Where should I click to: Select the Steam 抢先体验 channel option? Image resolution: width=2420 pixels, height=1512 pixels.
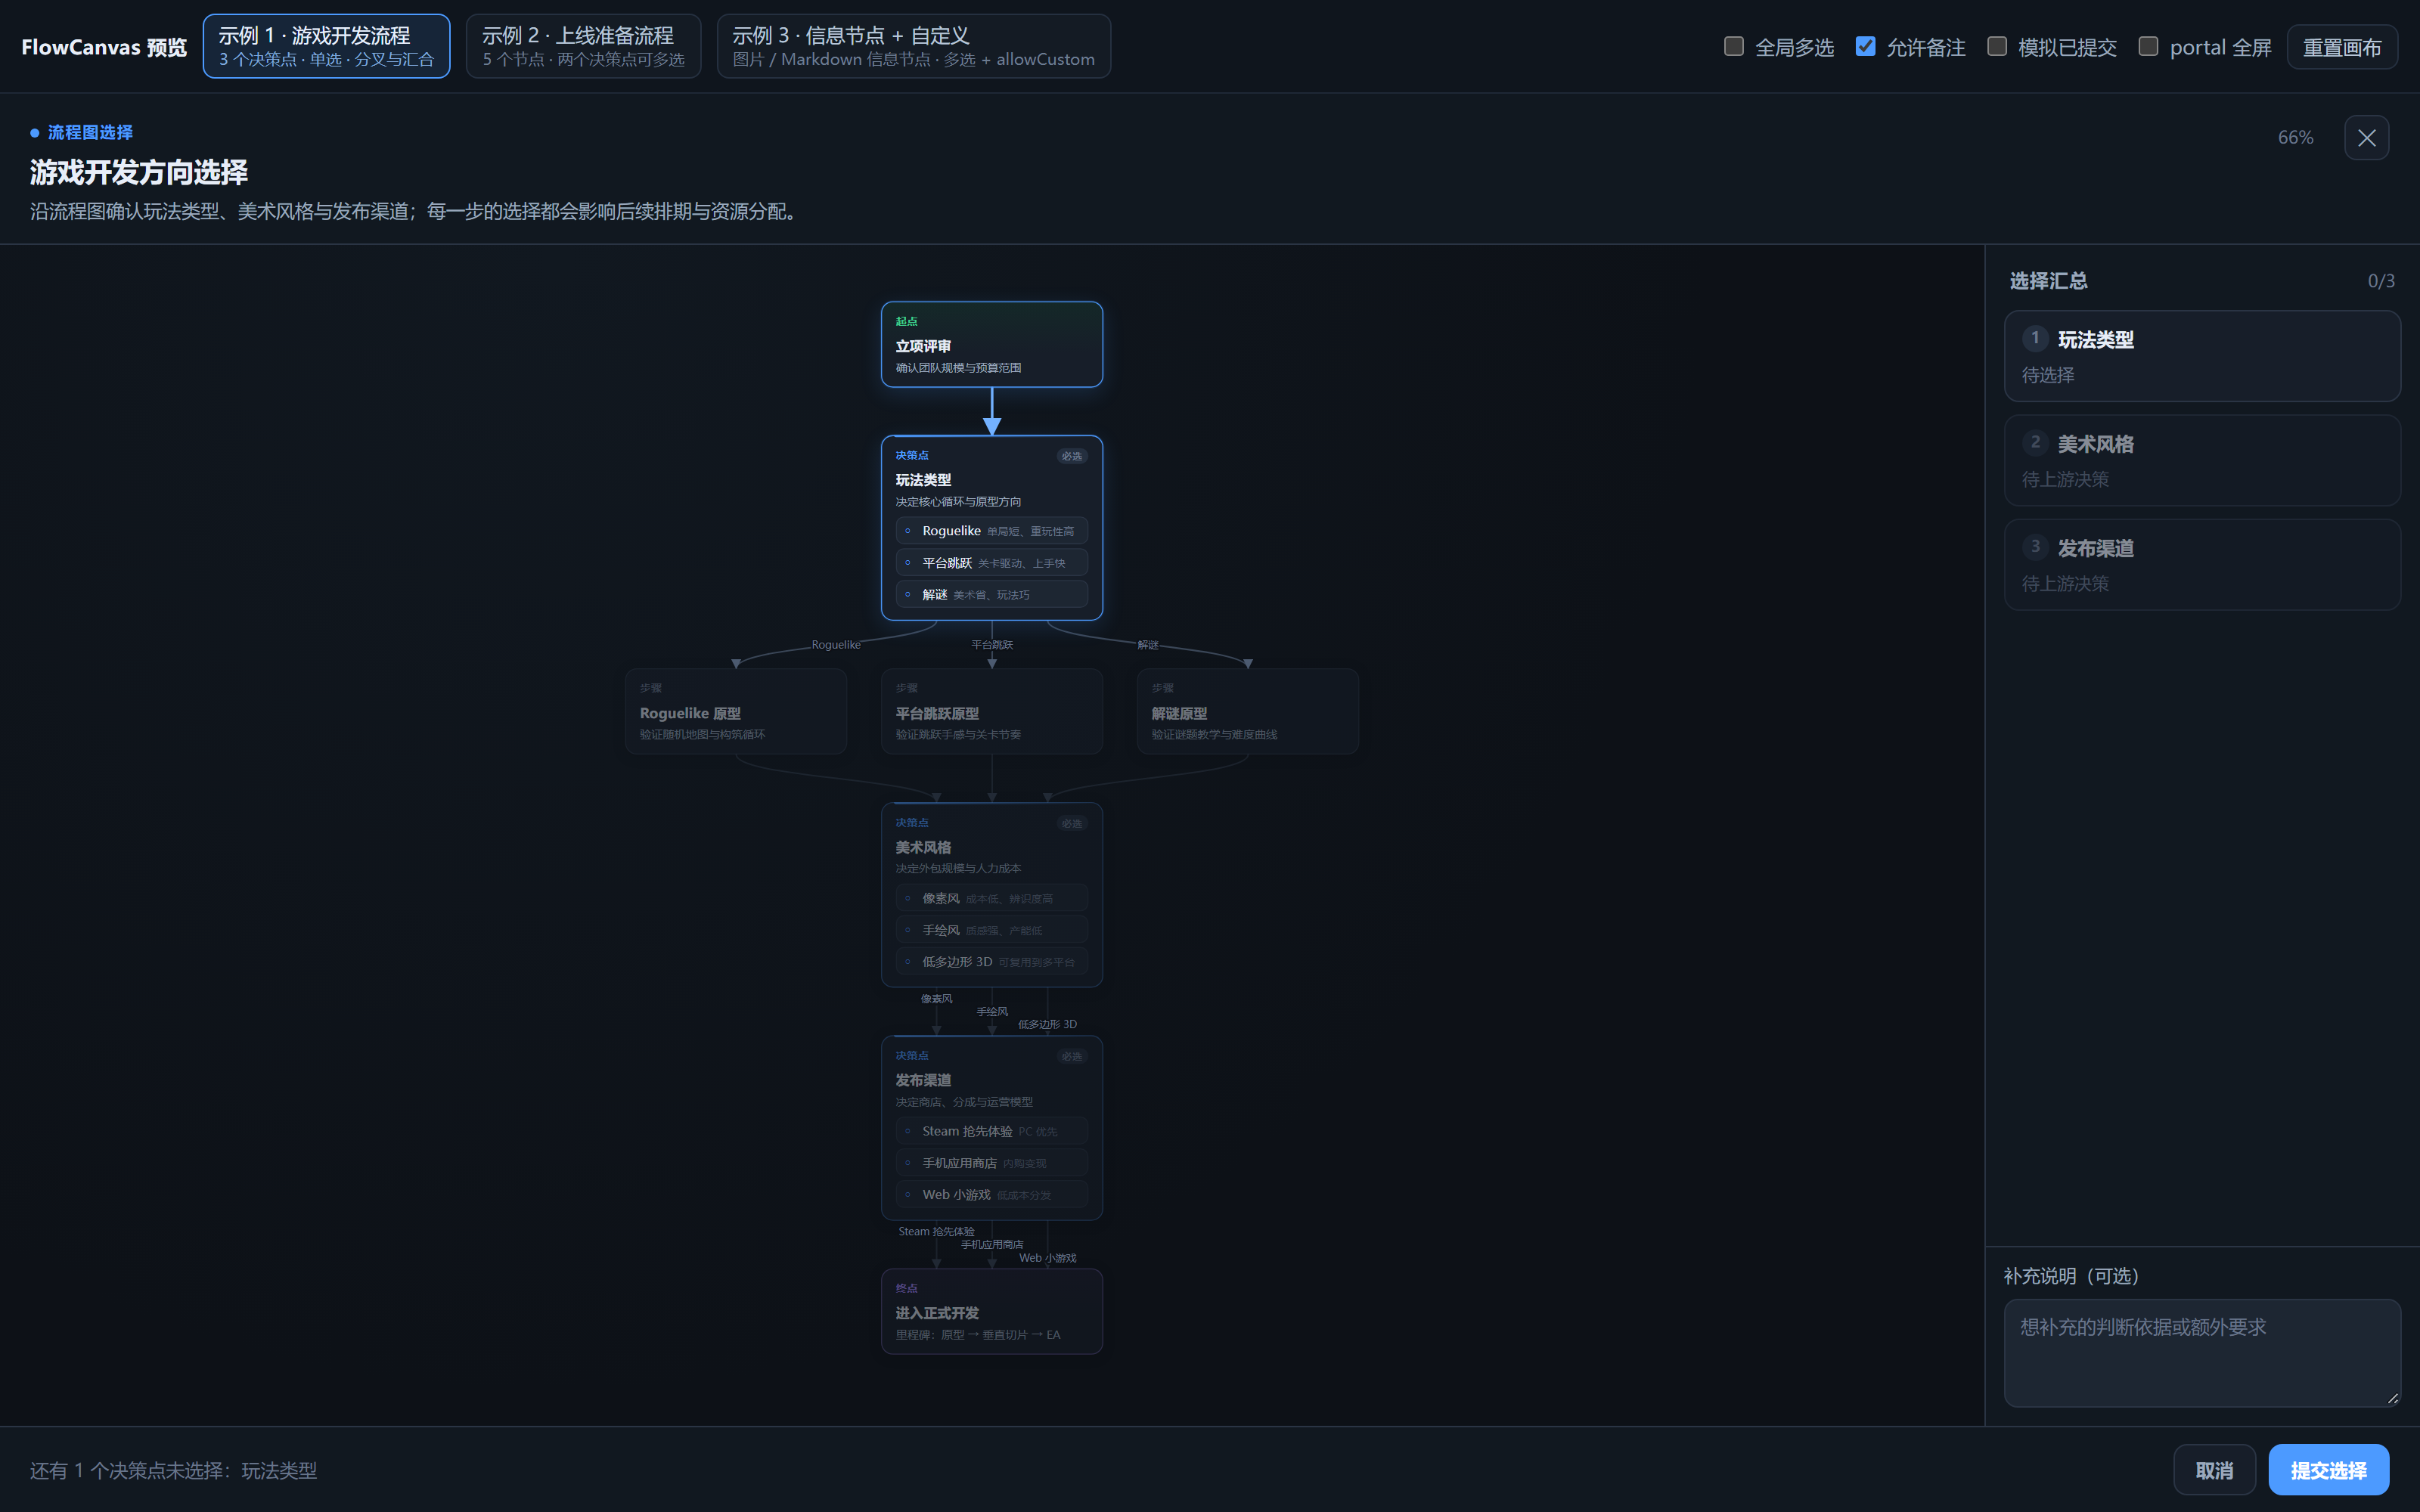[991, 1131]
